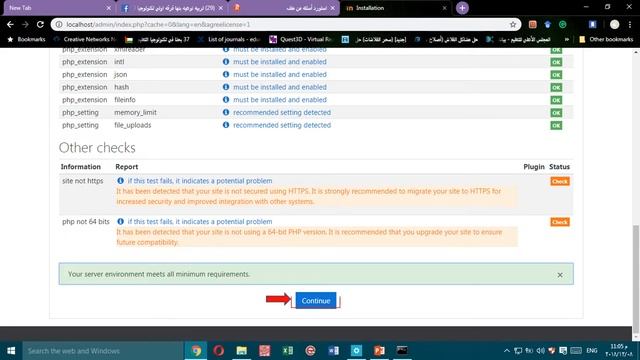Bookmark this page with the star icon
The image size is (640, 360).
pos(513,24)
